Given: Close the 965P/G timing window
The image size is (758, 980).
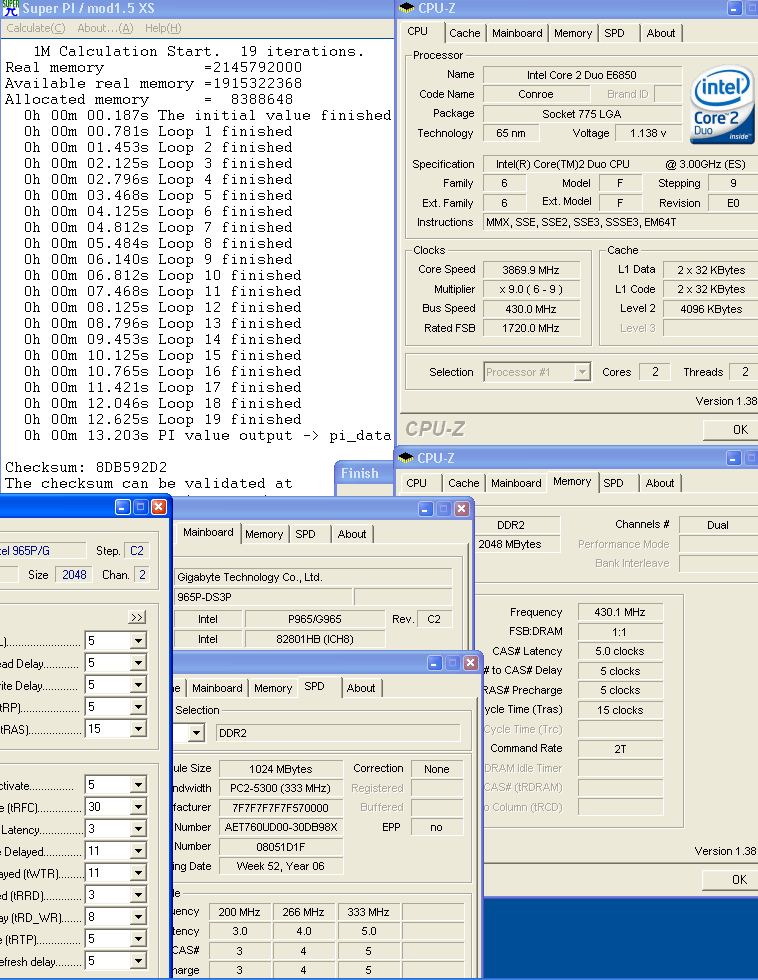Looking at the screenshot, I should (x=158, y=507).
